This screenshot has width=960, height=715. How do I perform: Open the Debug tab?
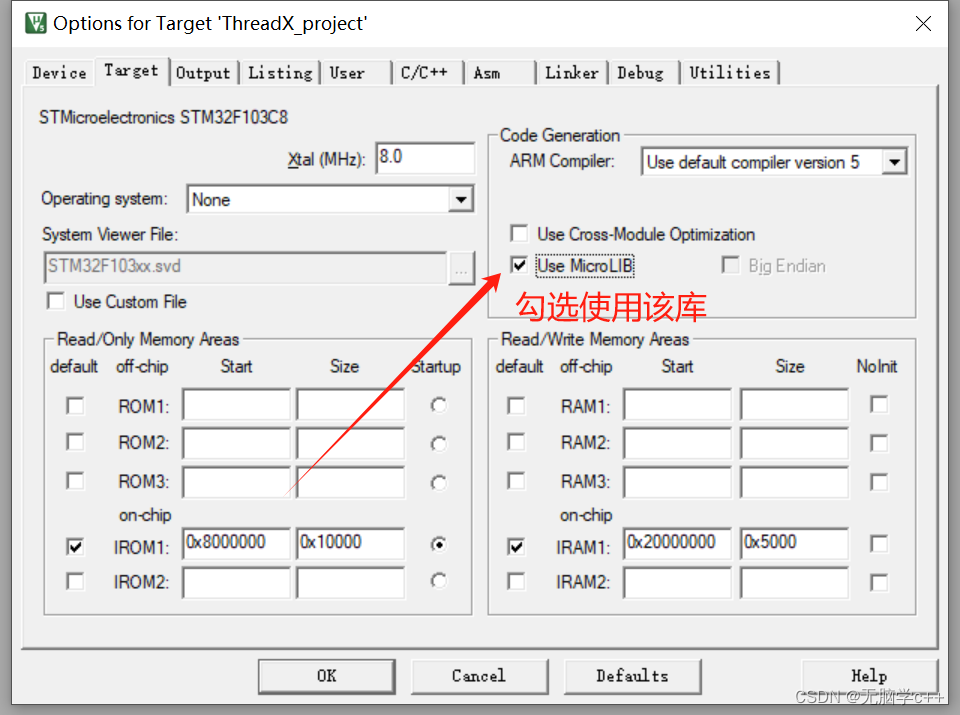pos(643,73)
